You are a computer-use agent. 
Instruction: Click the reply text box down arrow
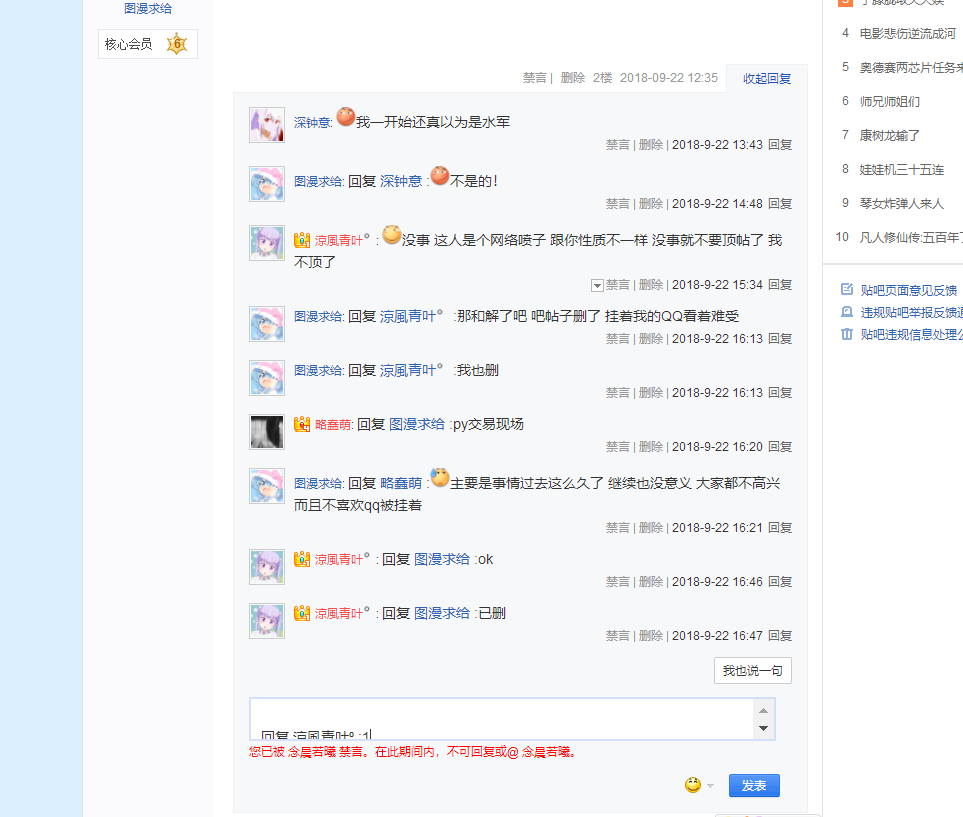[x=763, y=729]
